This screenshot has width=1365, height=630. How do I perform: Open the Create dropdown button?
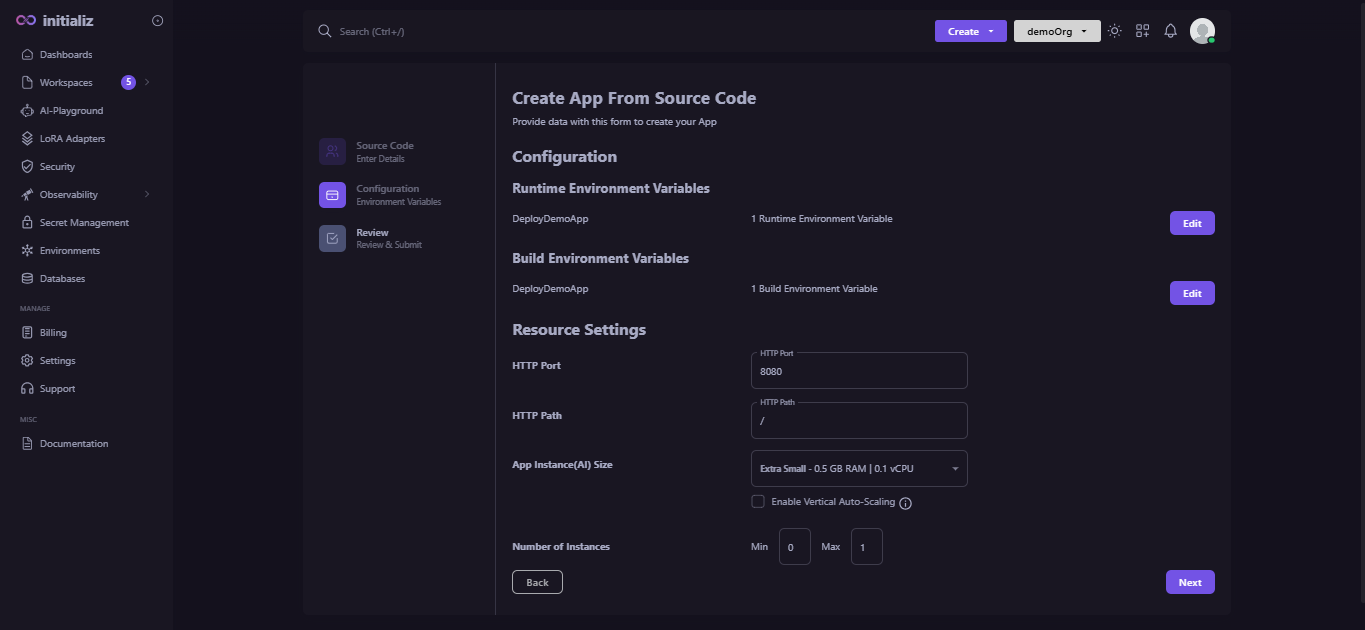coord(970,31)
